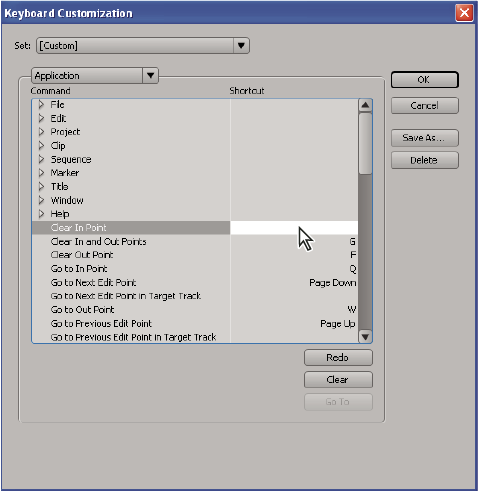The height and width of the screenshot is (492, 478).
Task: Click the scroll down arrow of command list
Action: pyautogui.click(x=365, y=337)
